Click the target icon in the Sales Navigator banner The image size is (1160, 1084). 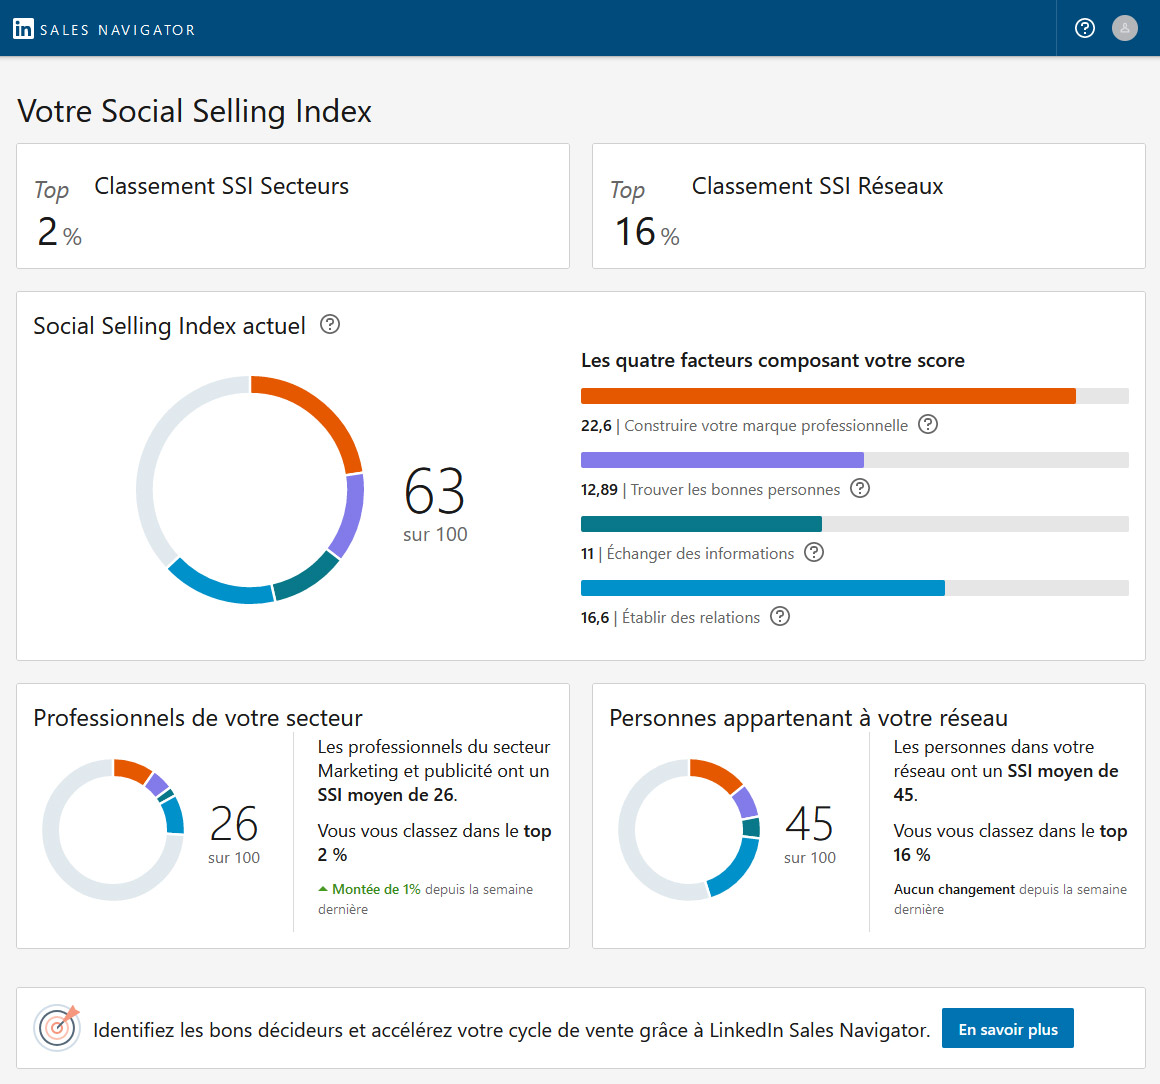point(57,1028)
